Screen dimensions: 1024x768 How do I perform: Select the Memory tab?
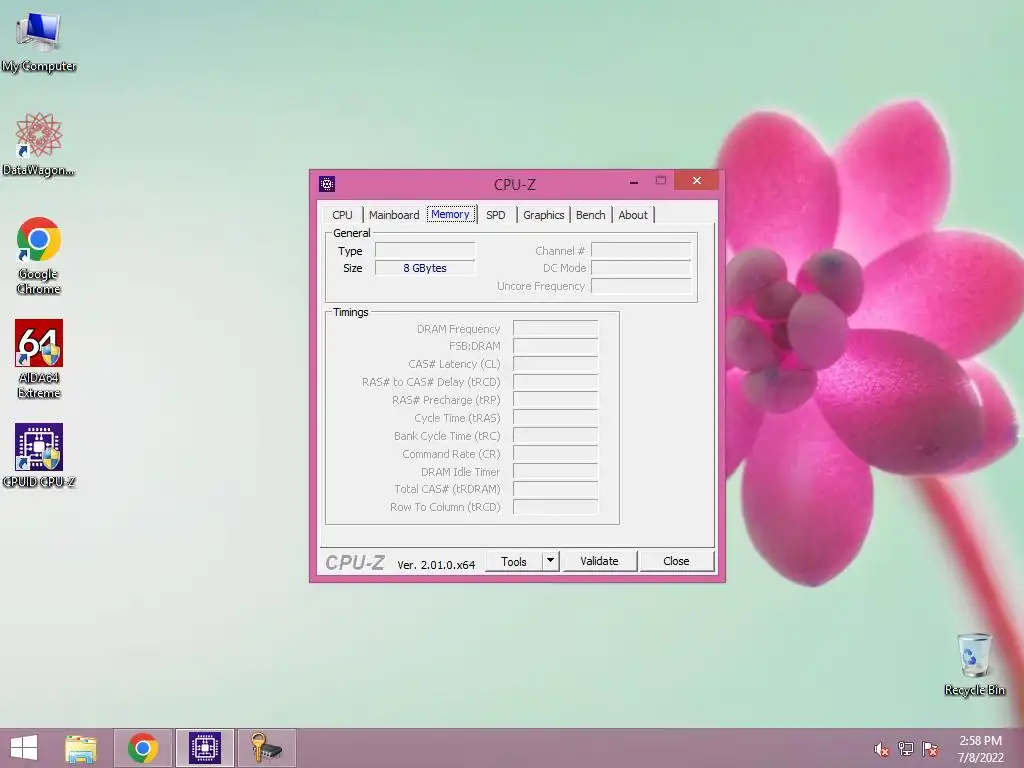[x=451, y=214]
